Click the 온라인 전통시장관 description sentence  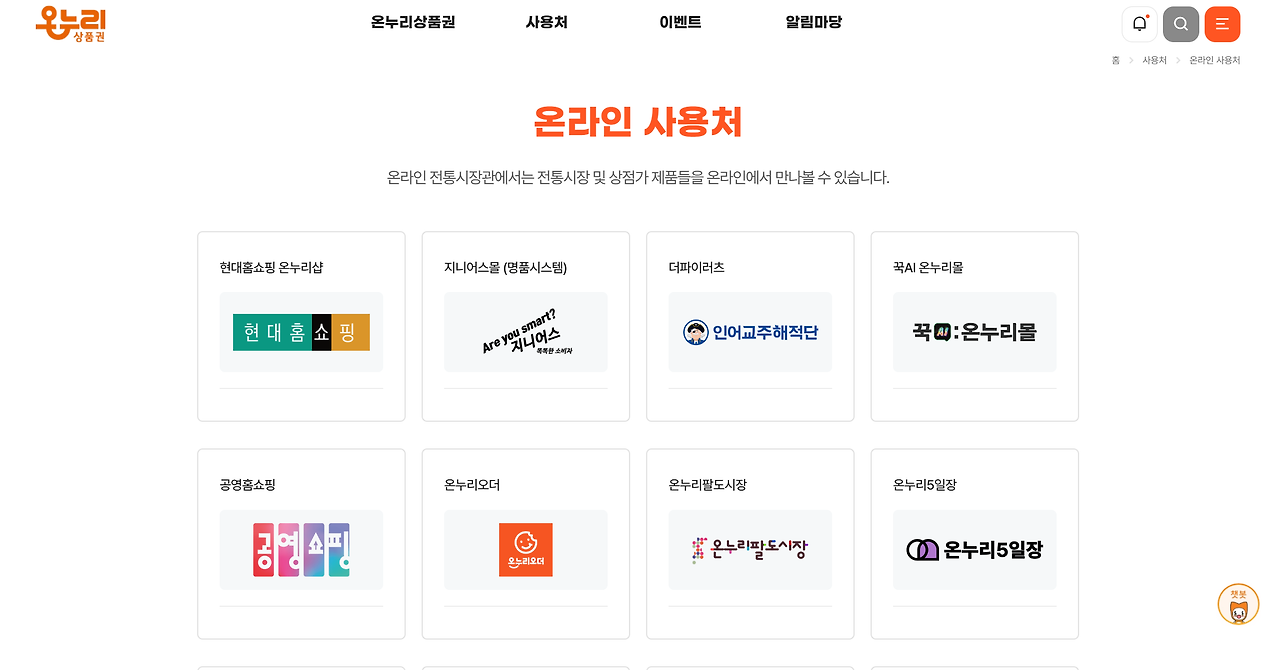click(638, 178)
